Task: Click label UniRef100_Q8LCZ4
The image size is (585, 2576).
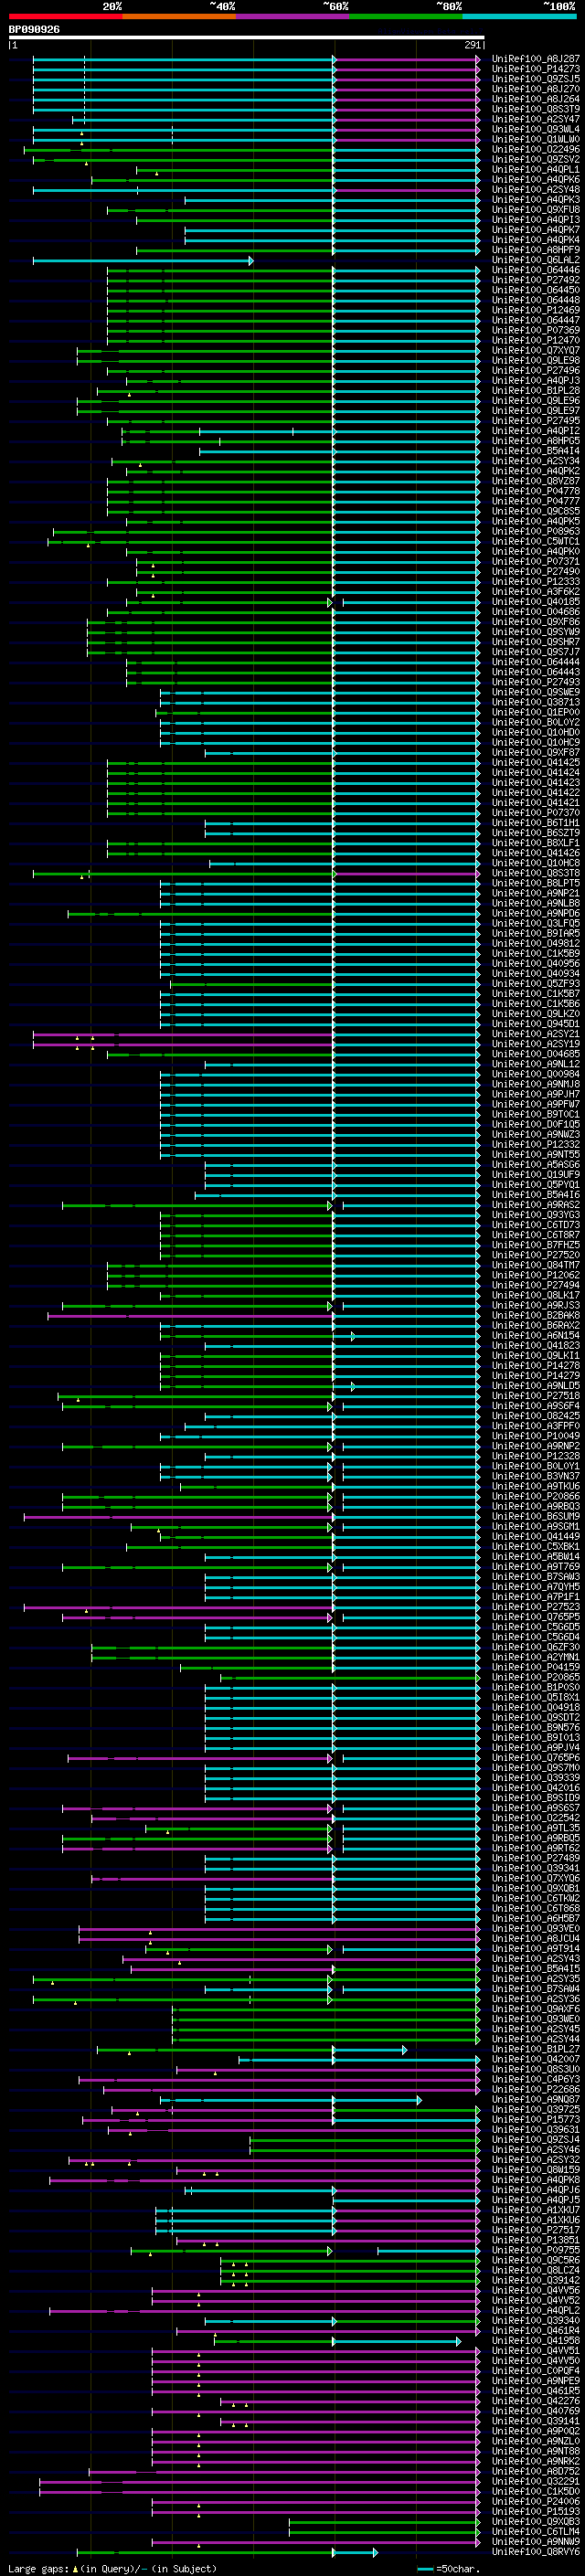Action: click(x=536, y=2270)
